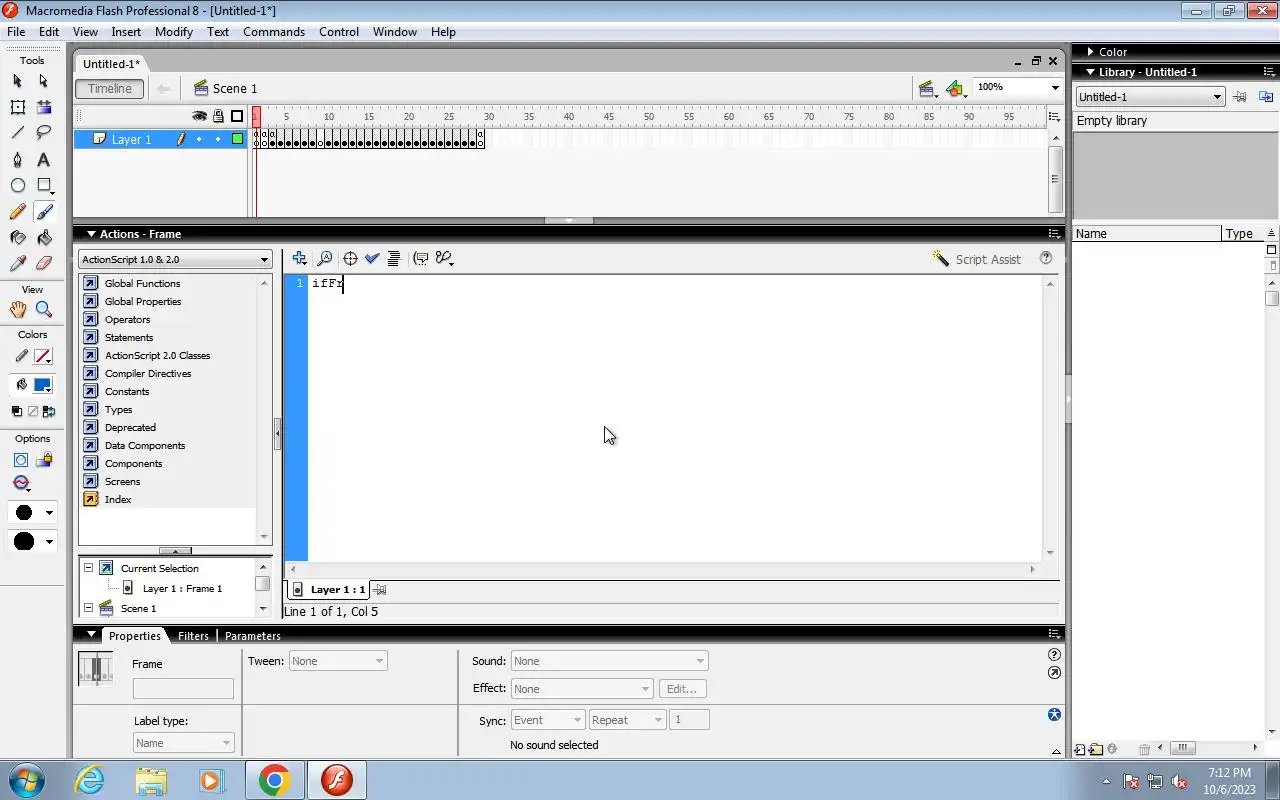The image size is (1280, 800).
Task: Click the Edit Symbols icon
Action: point(956,89)
